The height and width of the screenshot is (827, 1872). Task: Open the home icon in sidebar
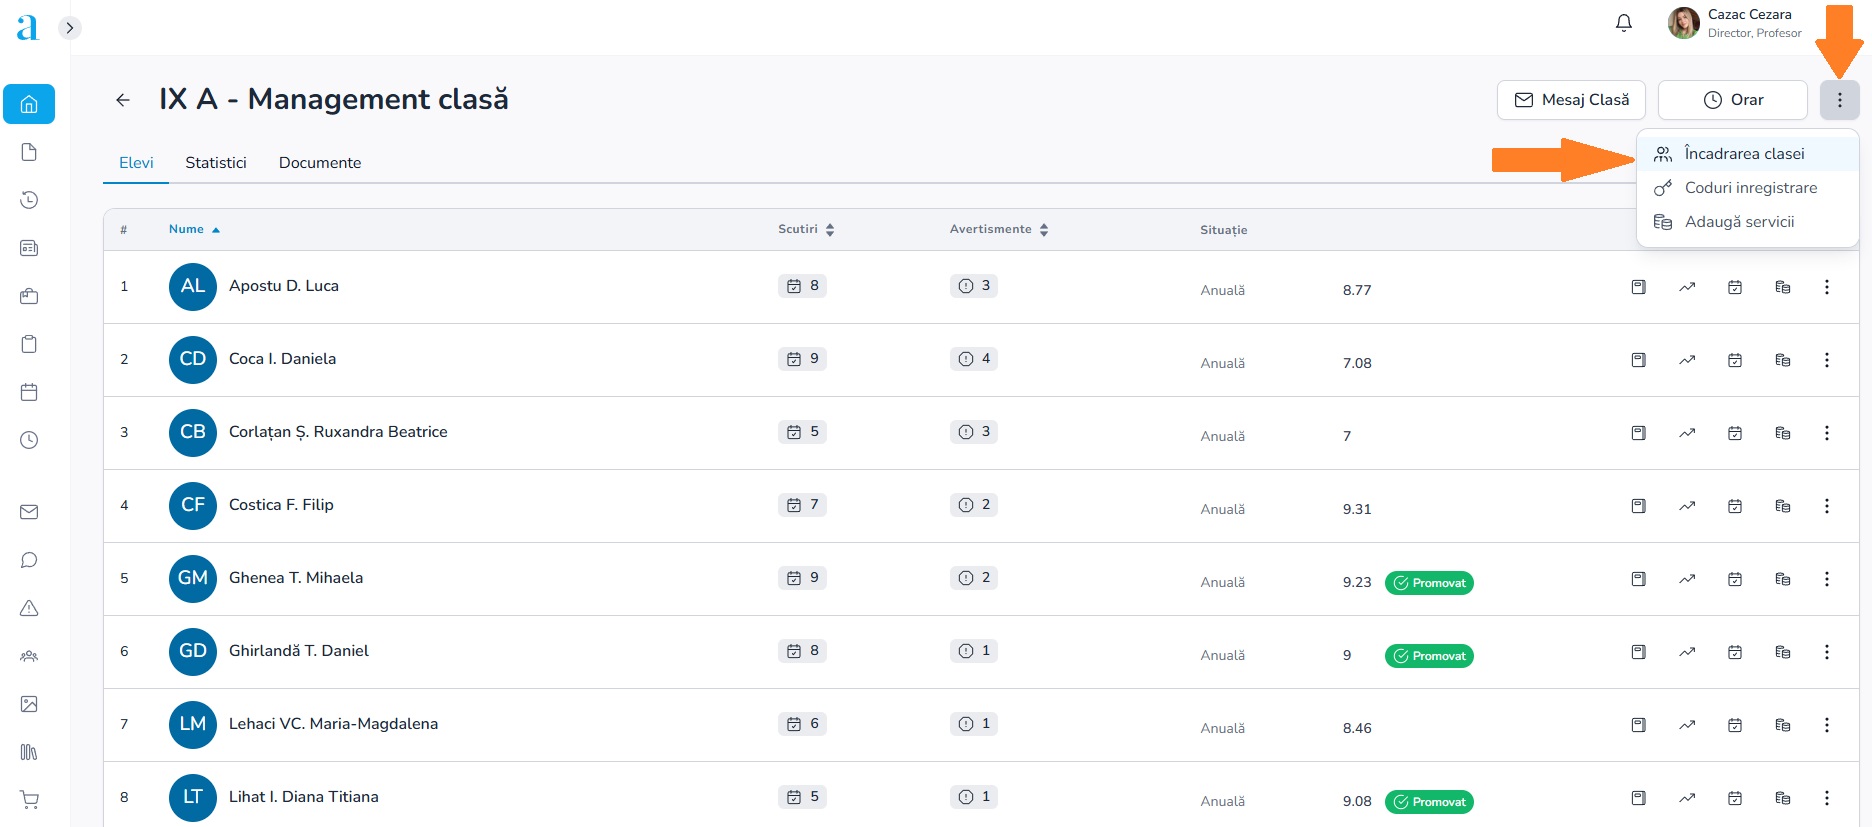click(29, 104)
